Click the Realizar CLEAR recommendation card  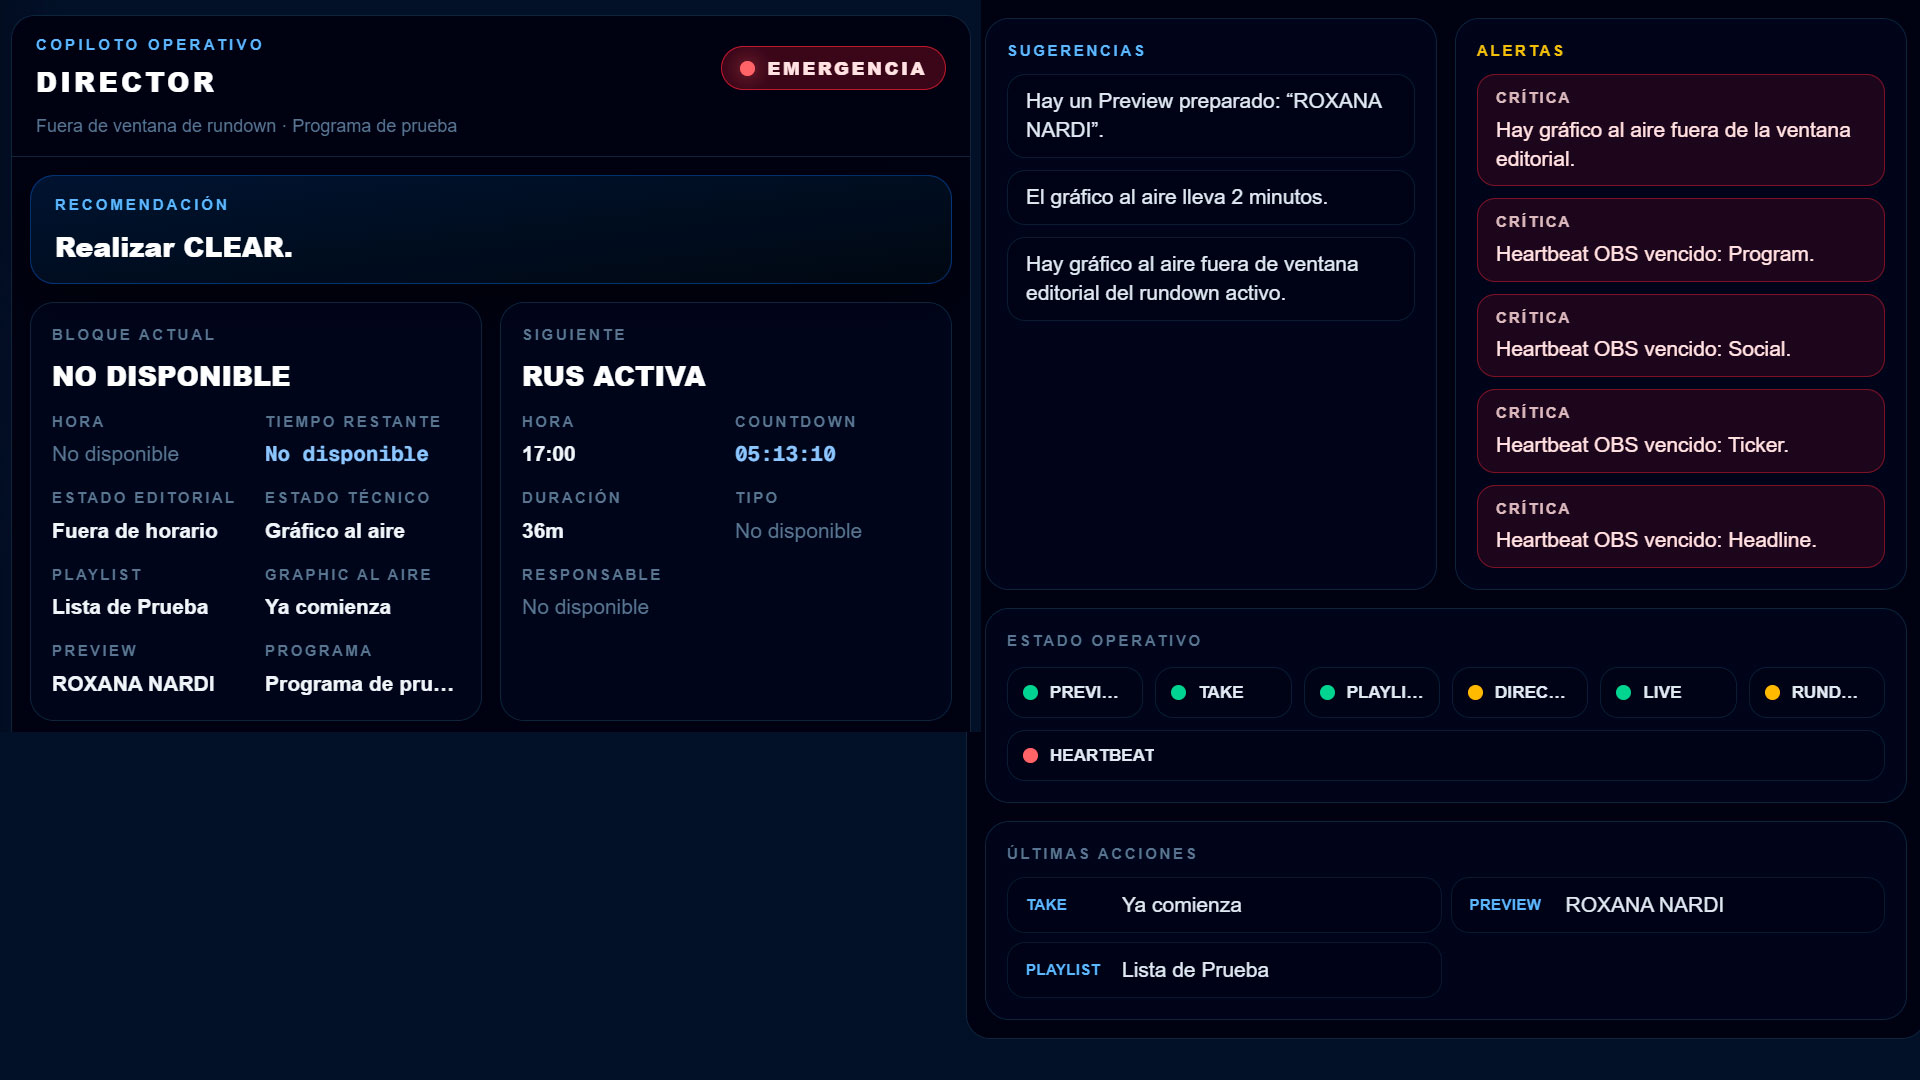[x=491, y=230]
